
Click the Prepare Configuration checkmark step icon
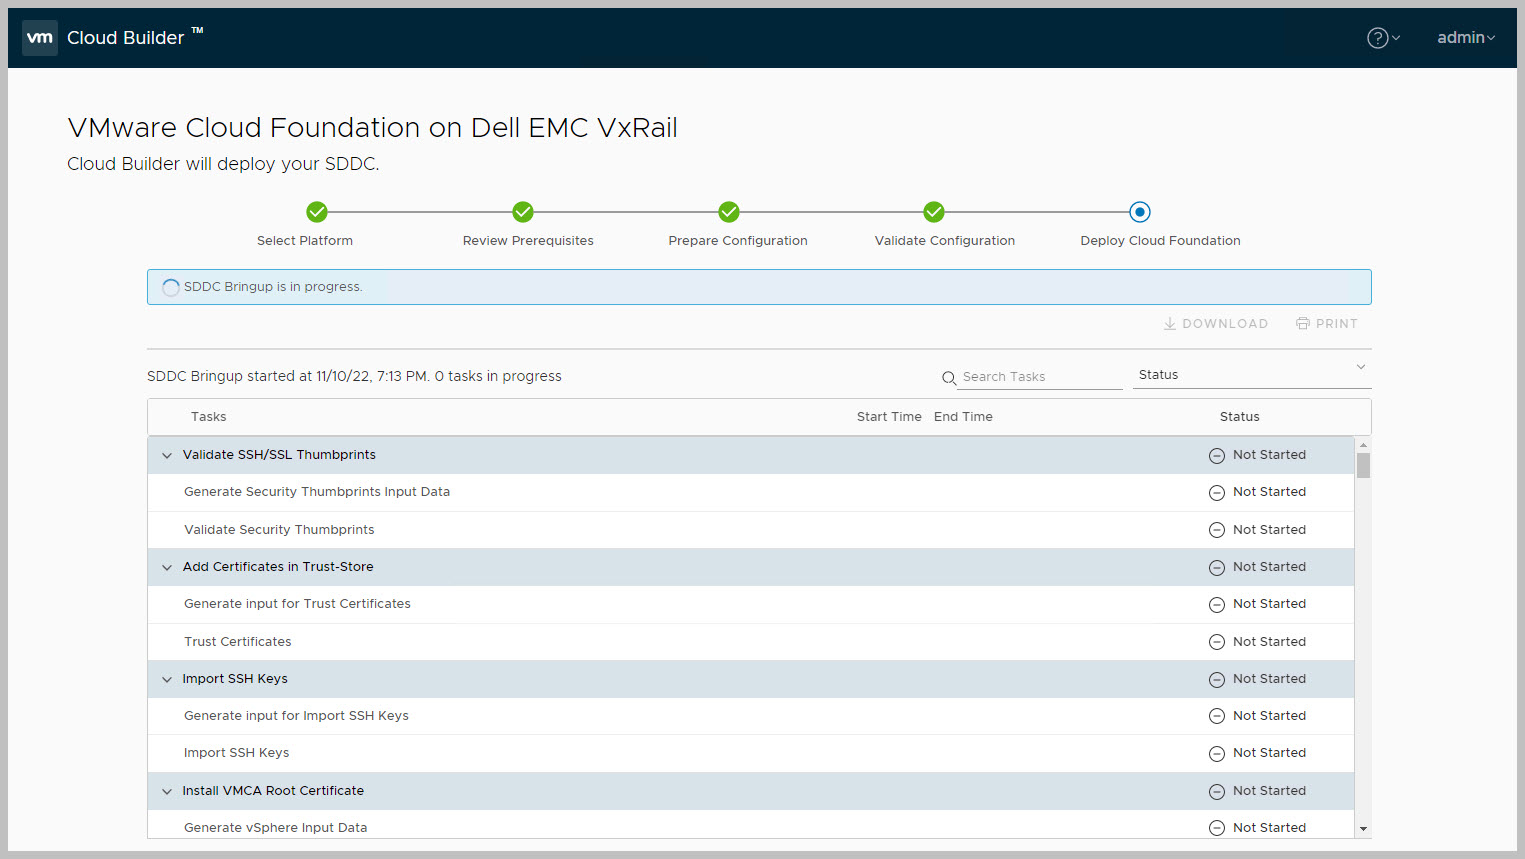[729, 212]
